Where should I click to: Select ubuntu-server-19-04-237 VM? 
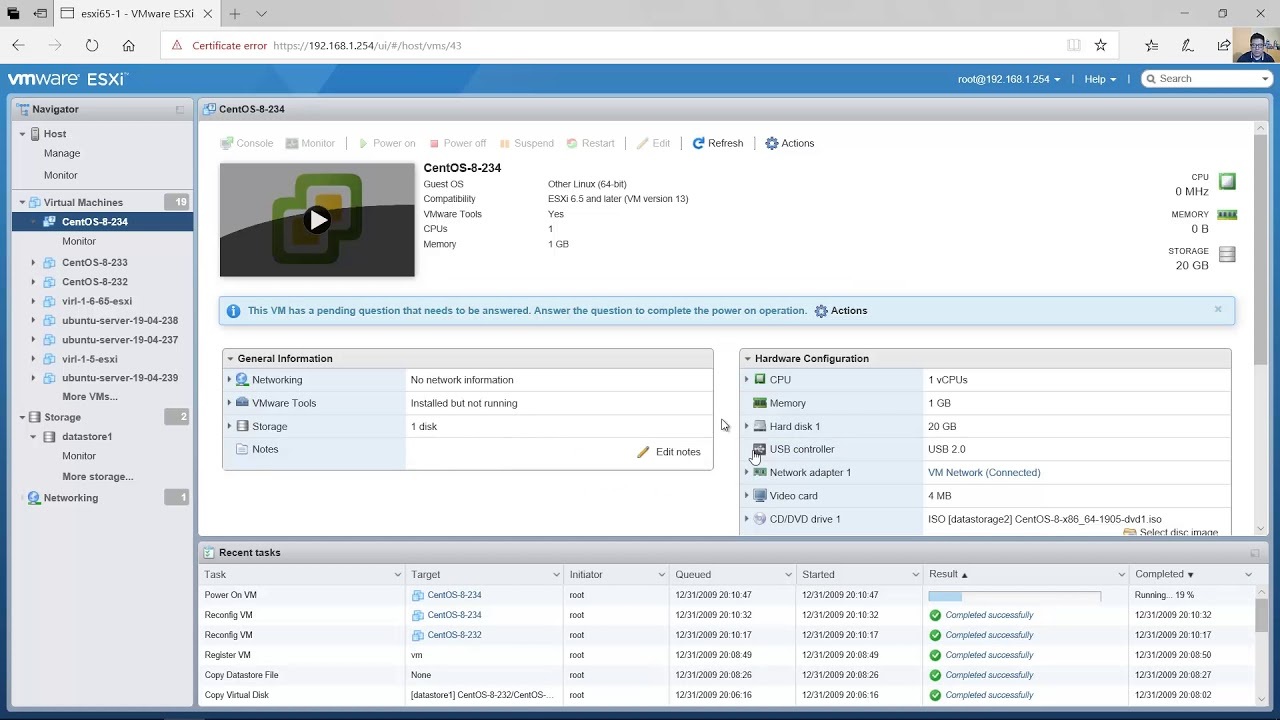click(120, 340)
